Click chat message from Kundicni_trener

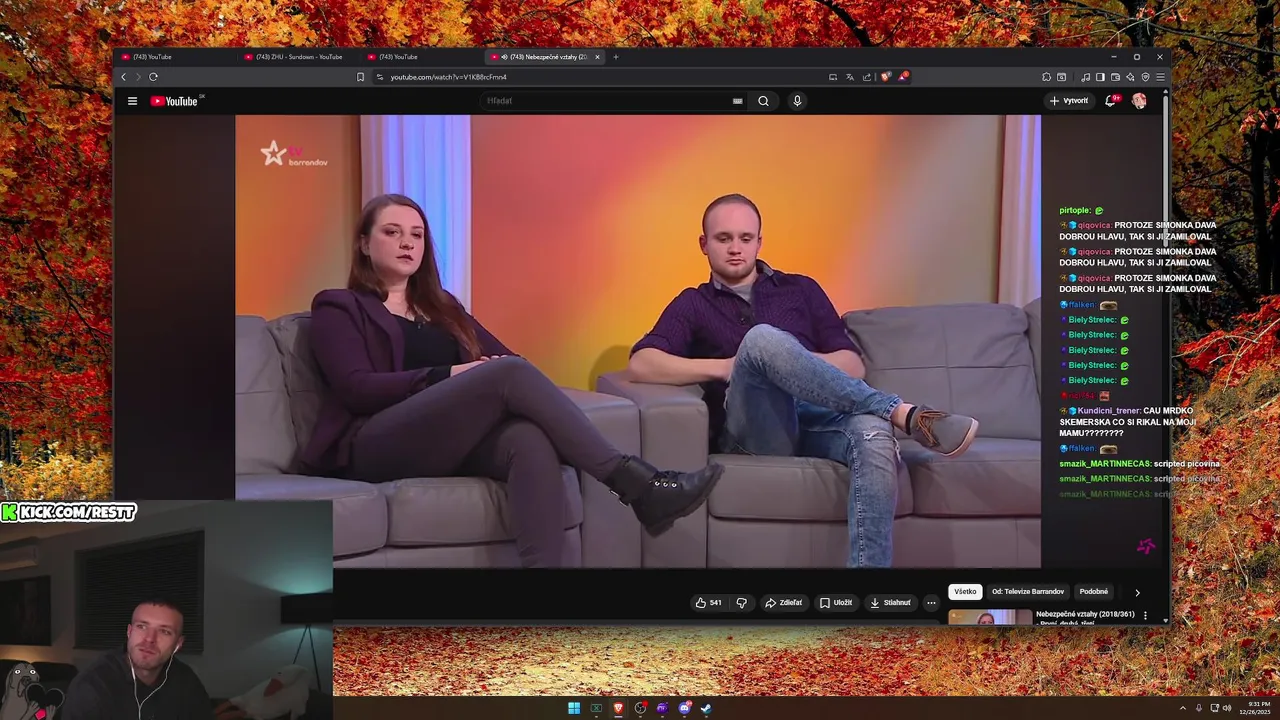click(1128, 422)
